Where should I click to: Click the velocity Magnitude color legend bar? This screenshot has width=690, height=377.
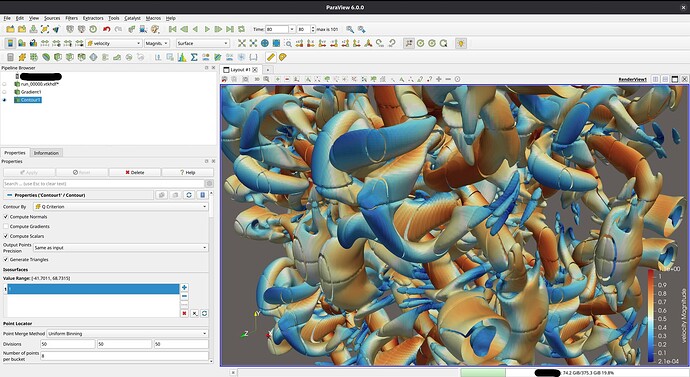[651, 315]
